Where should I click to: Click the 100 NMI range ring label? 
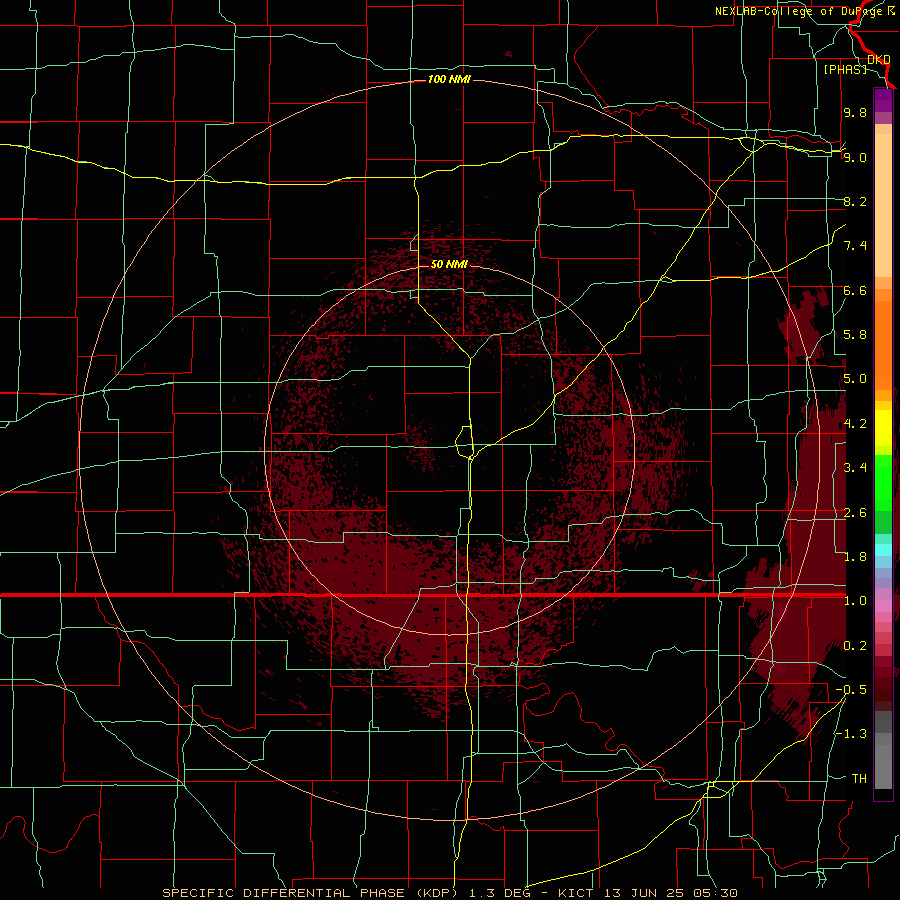449,79
